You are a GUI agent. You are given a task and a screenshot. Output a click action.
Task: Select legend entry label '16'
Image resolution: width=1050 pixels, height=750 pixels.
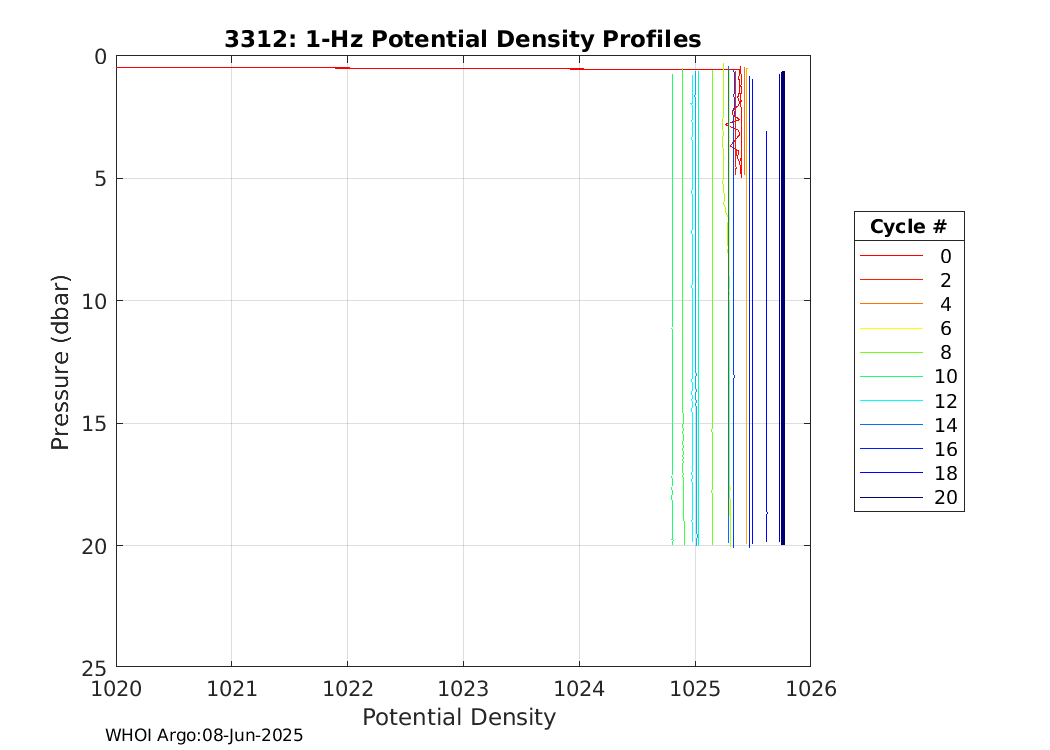(x=946, y=449)
